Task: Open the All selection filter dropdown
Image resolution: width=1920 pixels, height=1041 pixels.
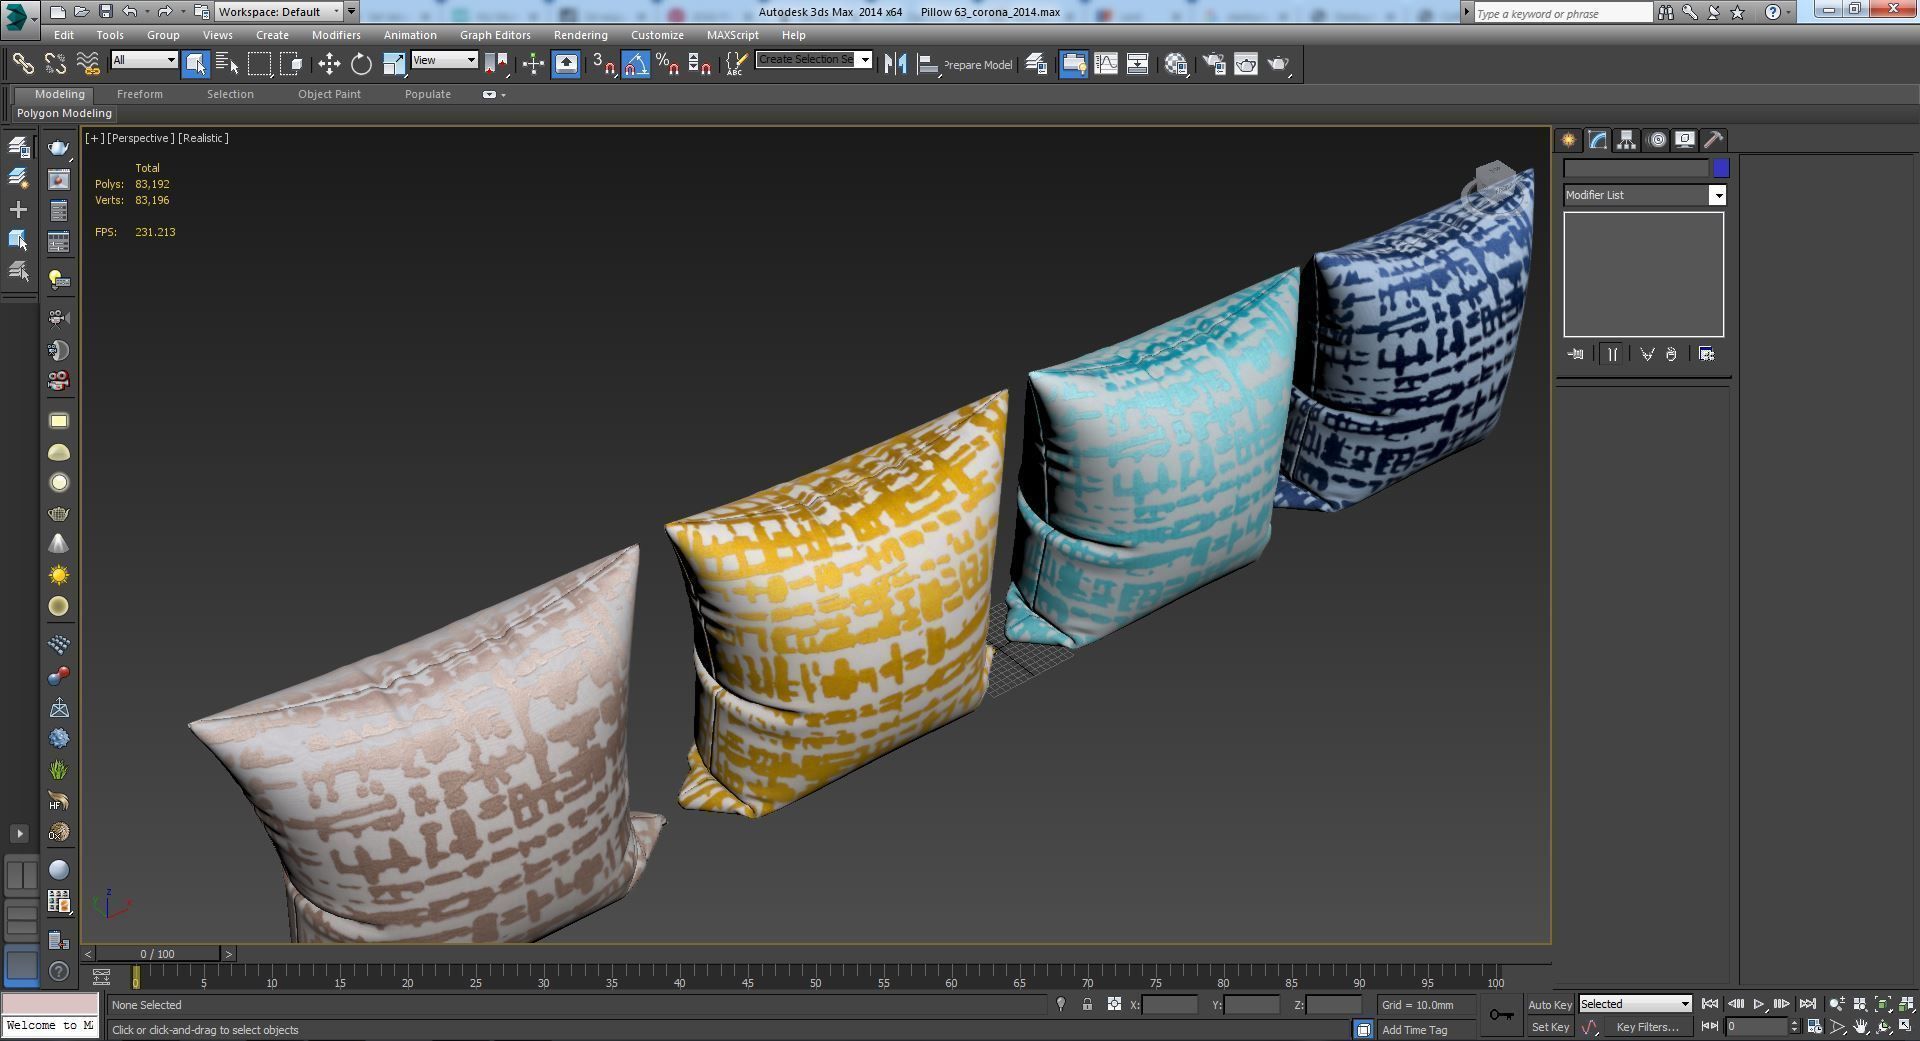Action: coord(145,60)
